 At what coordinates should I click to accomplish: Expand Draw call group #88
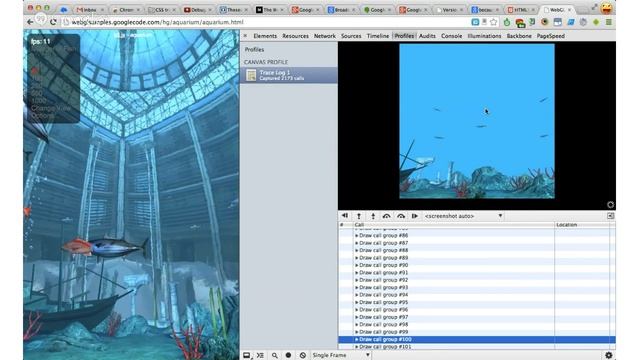point(356,250)
